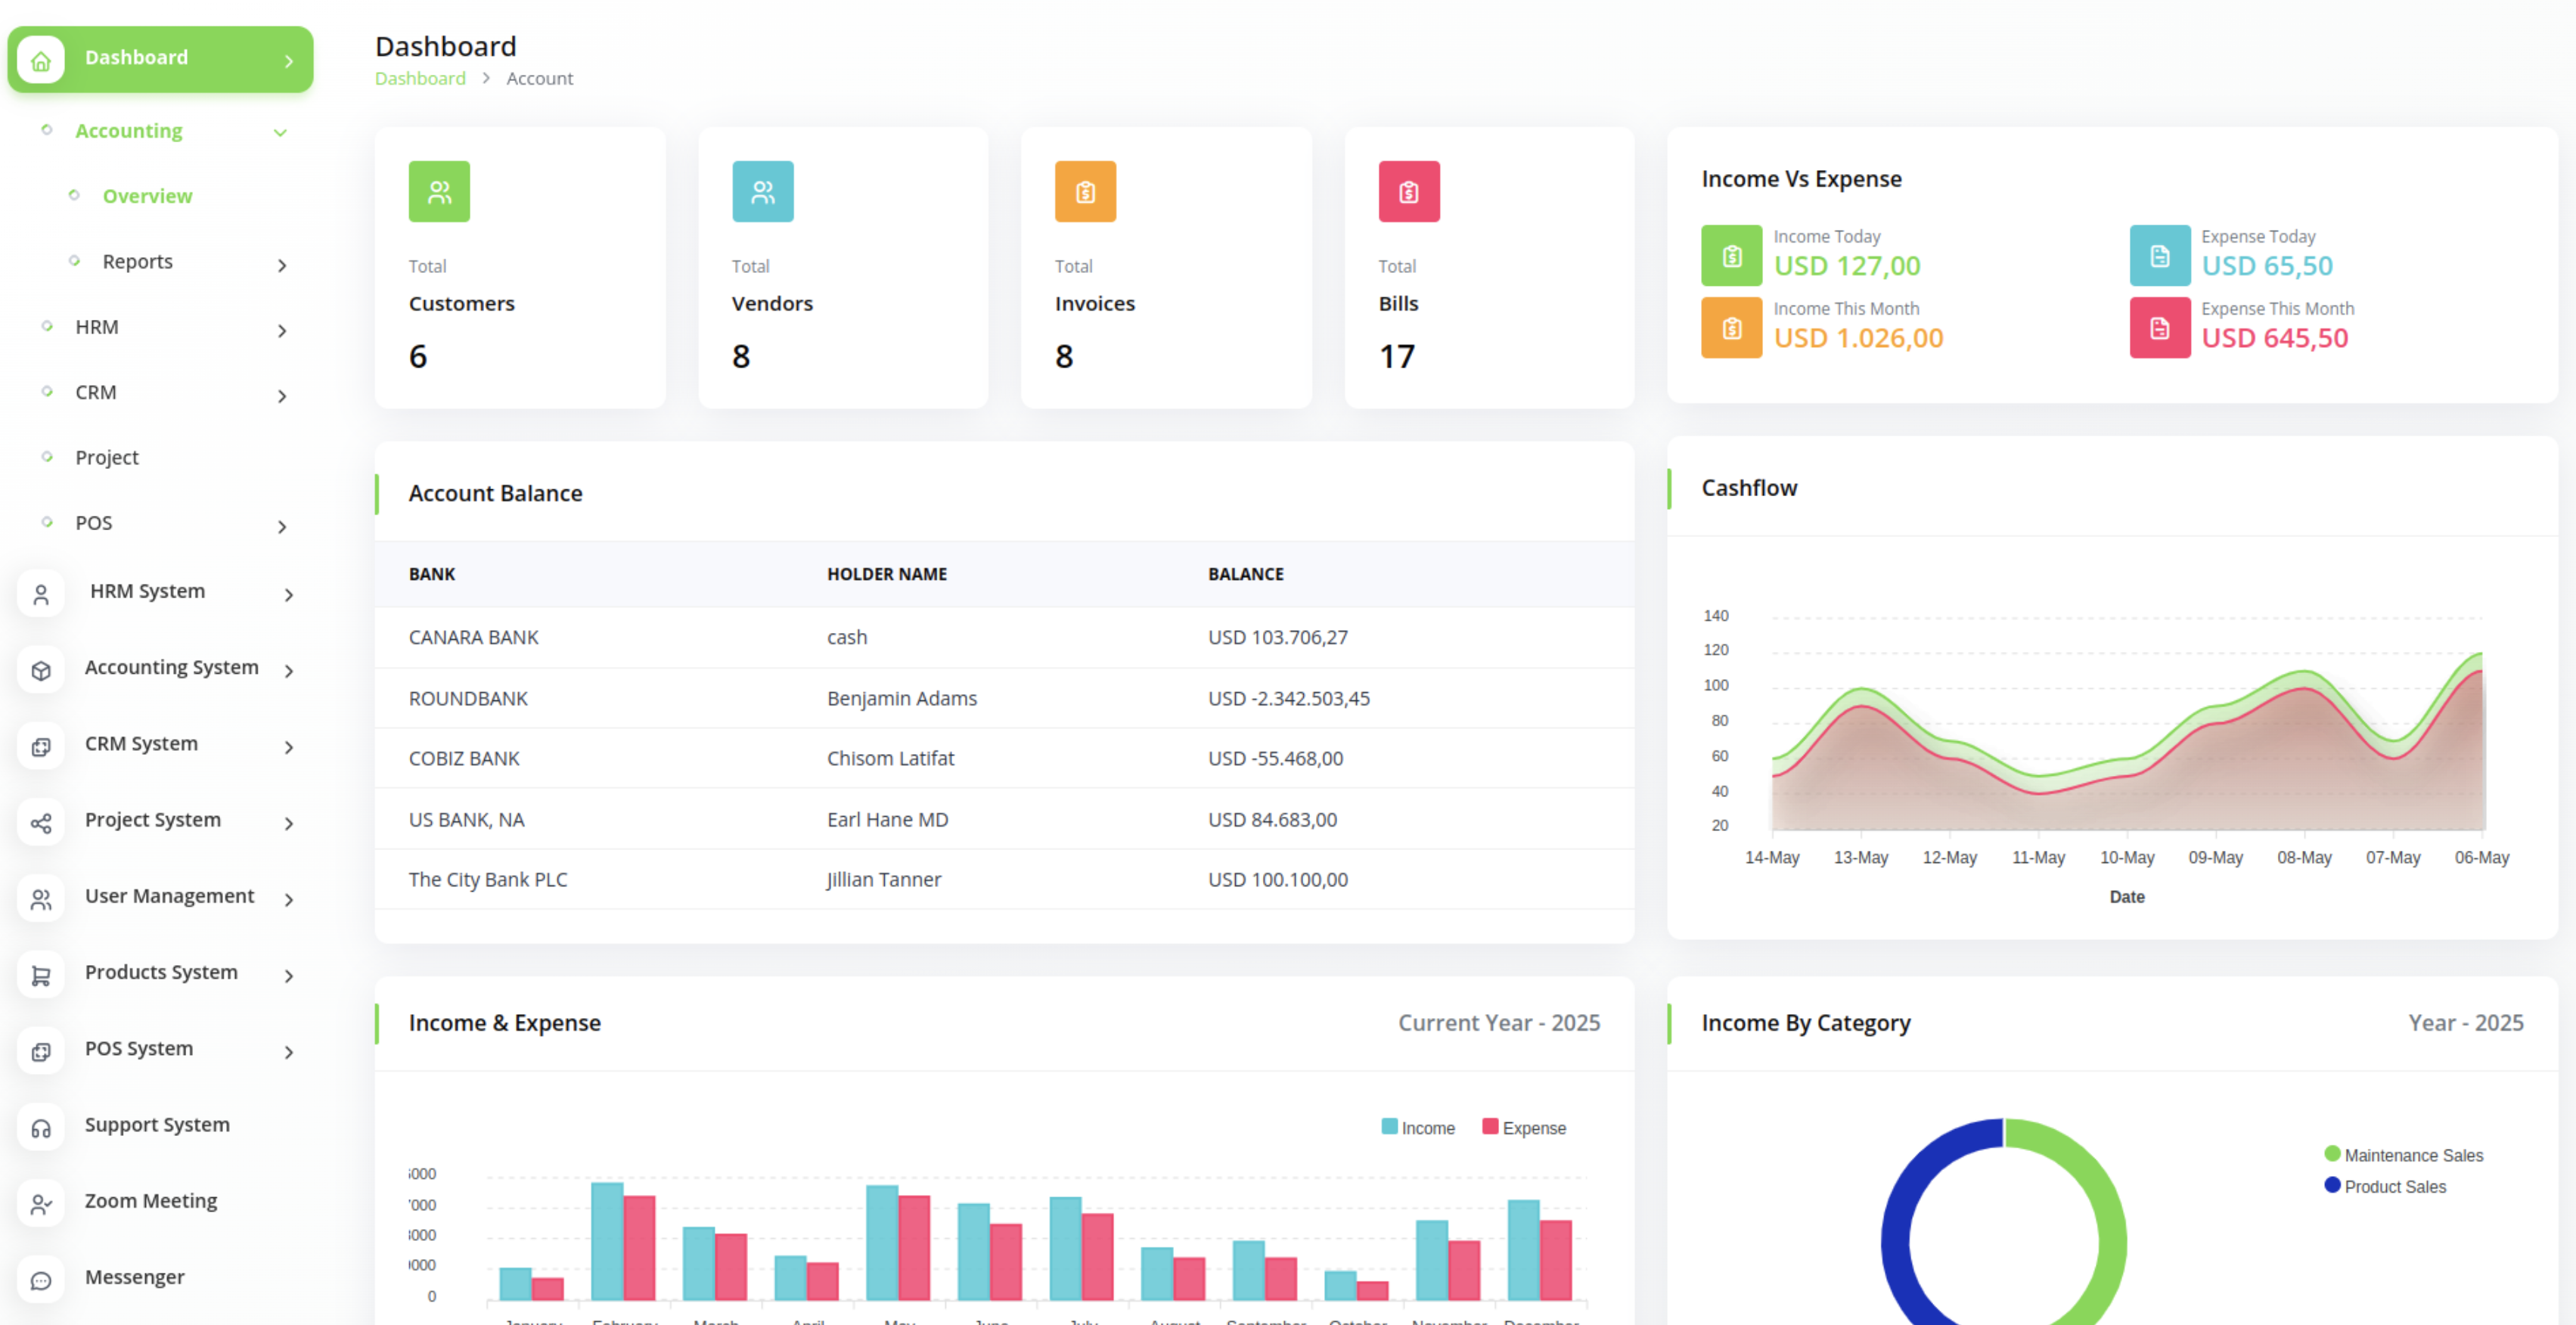
Task: Click the 10-May label on Cashflow chart
Action: 2127,857
